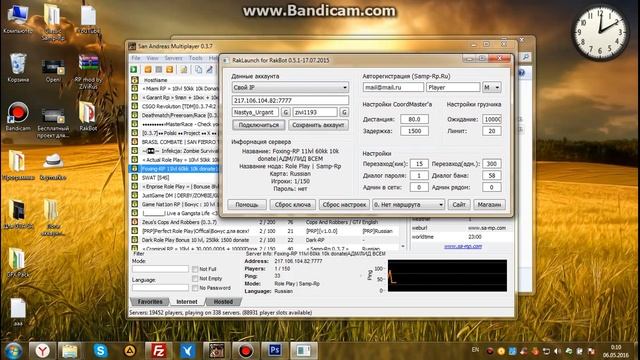Click the Дистанция value field
The image size is (640, 360).
click(x=414, y=119)
